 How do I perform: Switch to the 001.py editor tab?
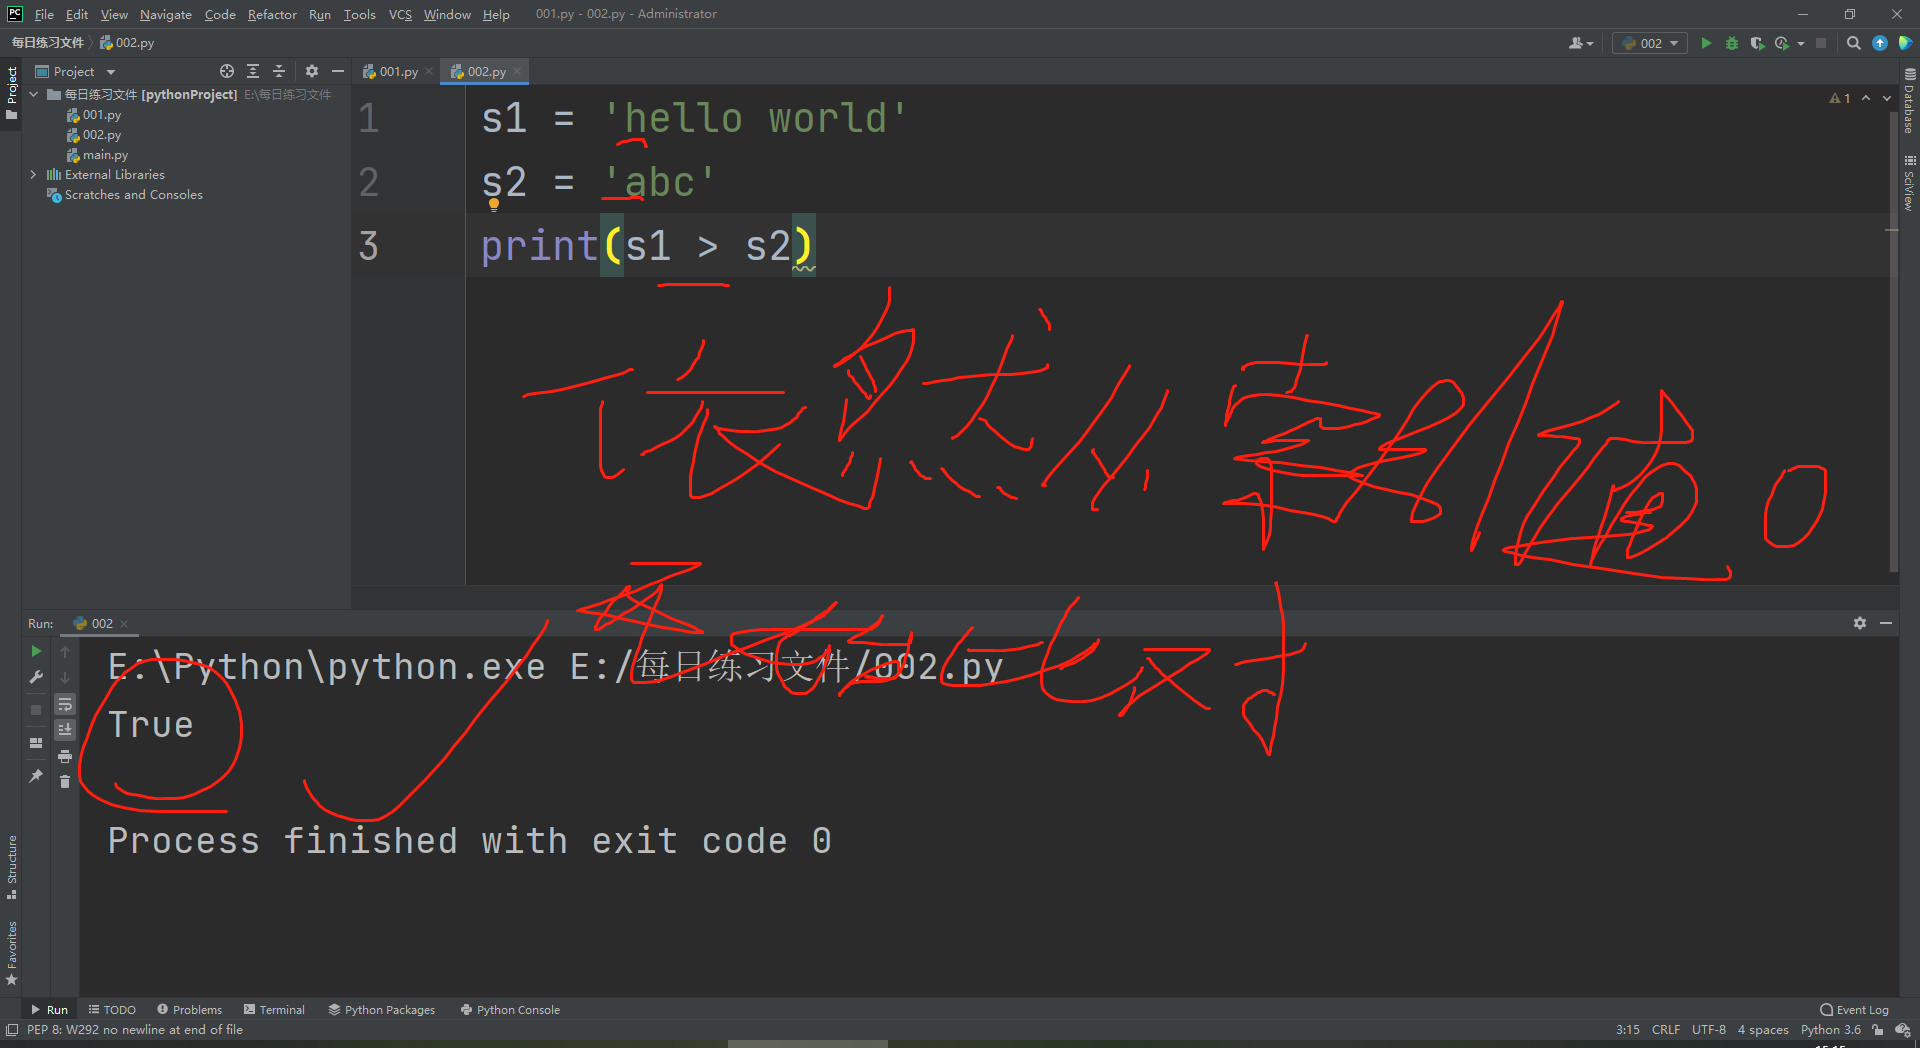[397, 71]
